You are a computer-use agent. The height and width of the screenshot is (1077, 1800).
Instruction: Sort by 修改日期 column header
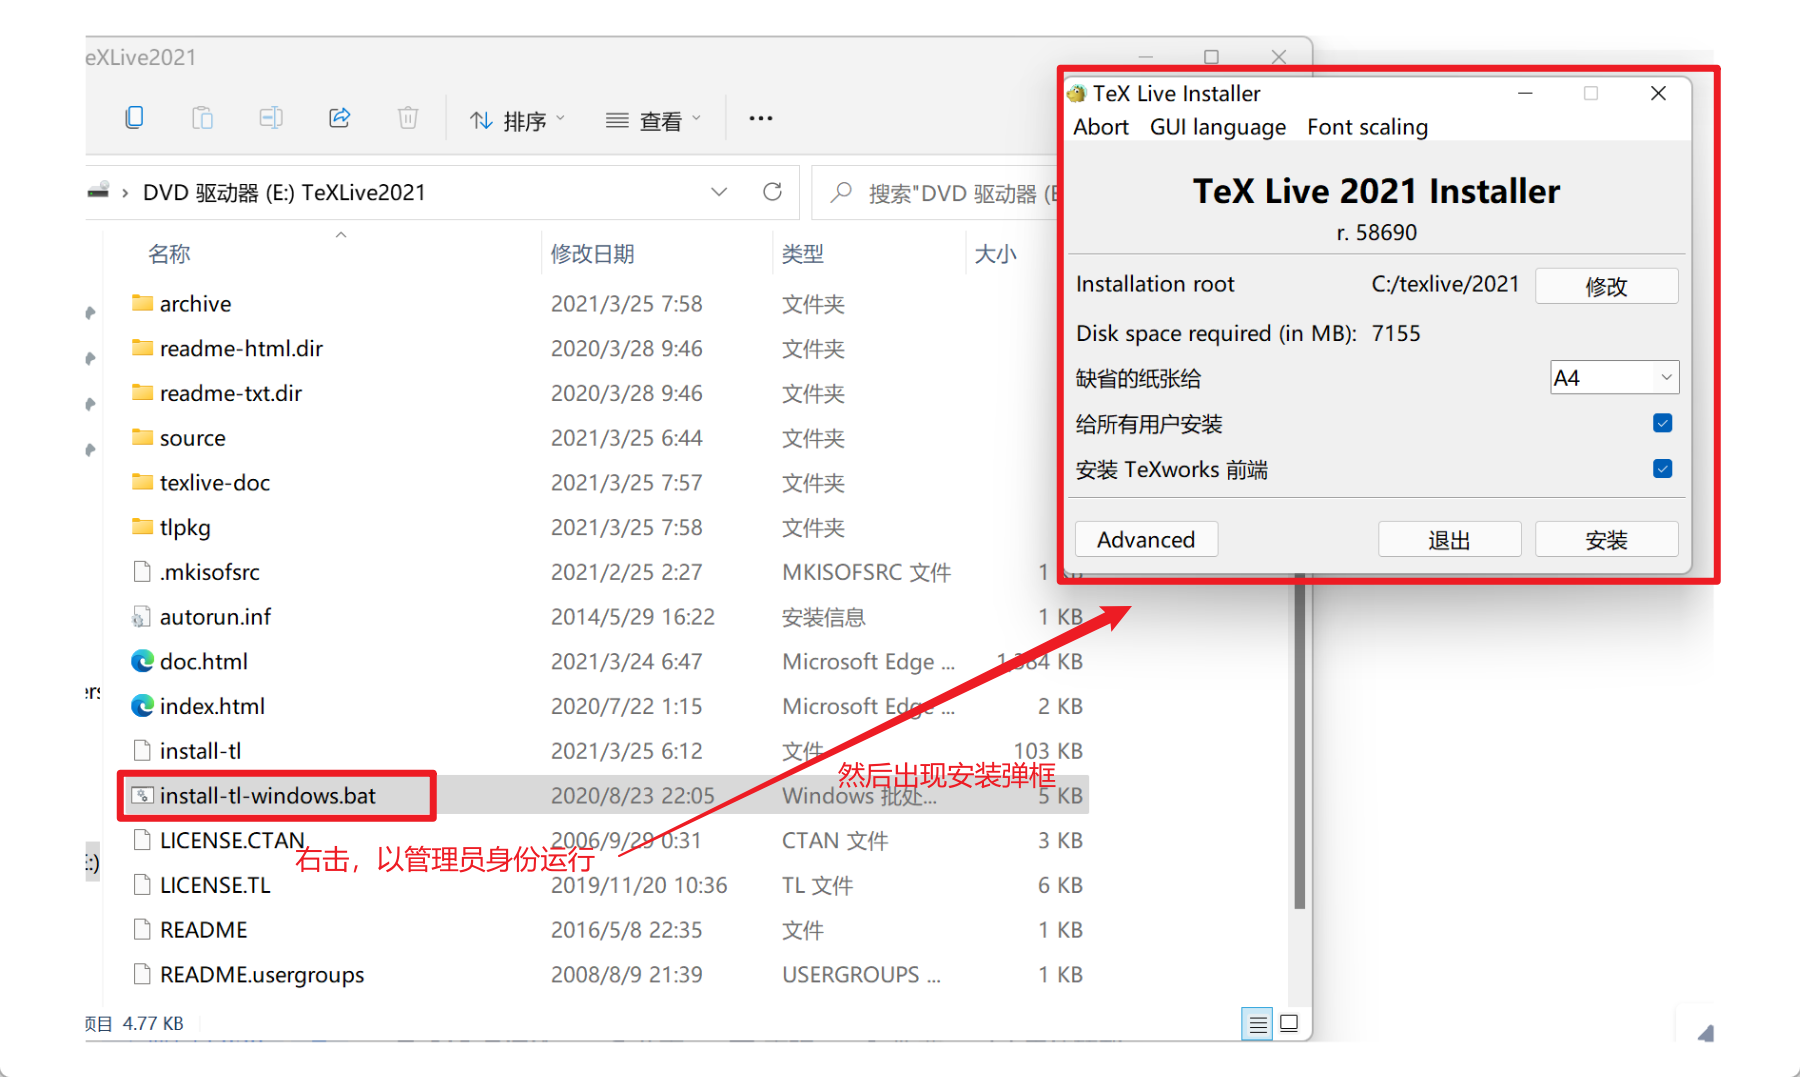point(592,253)
